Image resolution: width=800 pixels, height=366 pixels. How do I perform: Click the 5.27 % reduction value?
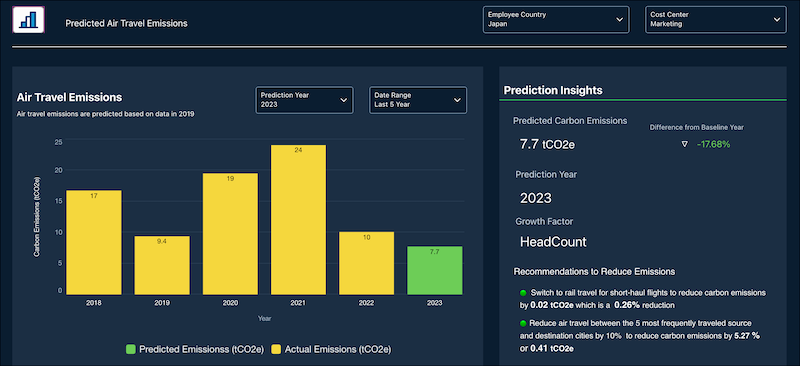coord(747,336)
